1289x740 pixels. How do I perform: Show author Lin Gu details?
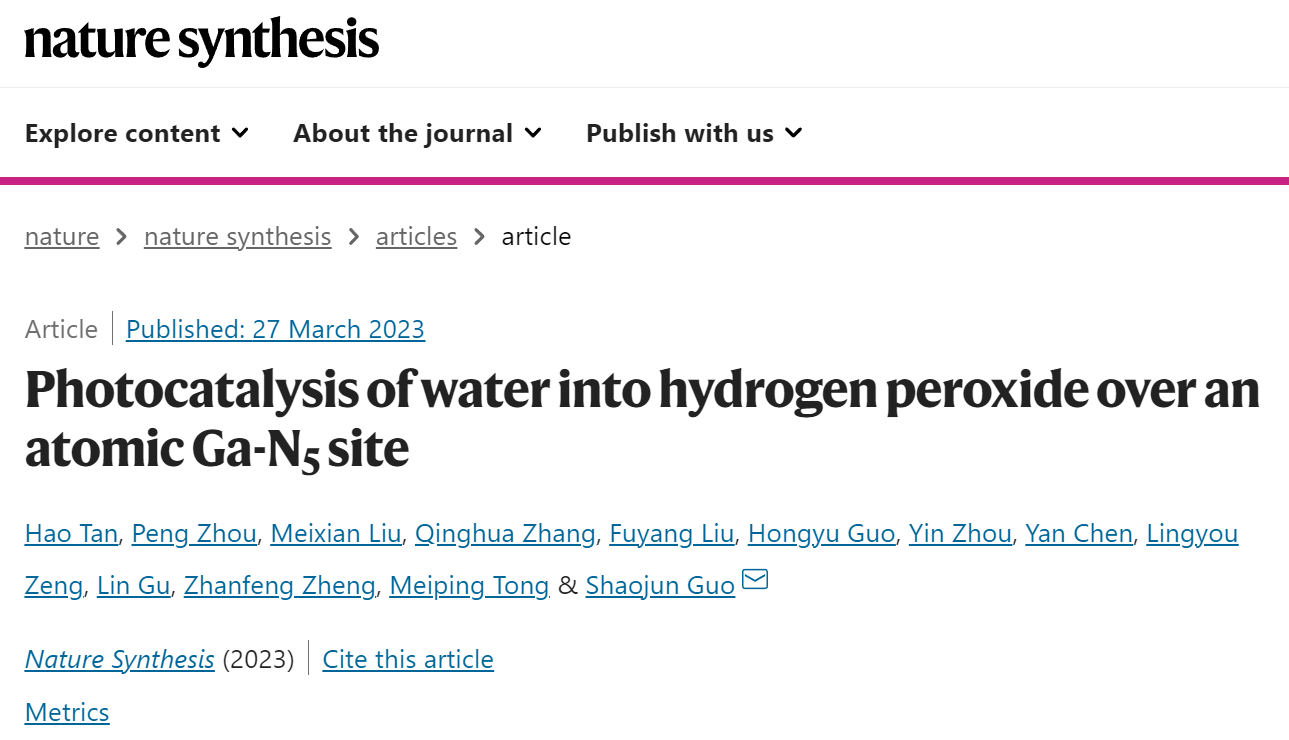tap(134, 585)
